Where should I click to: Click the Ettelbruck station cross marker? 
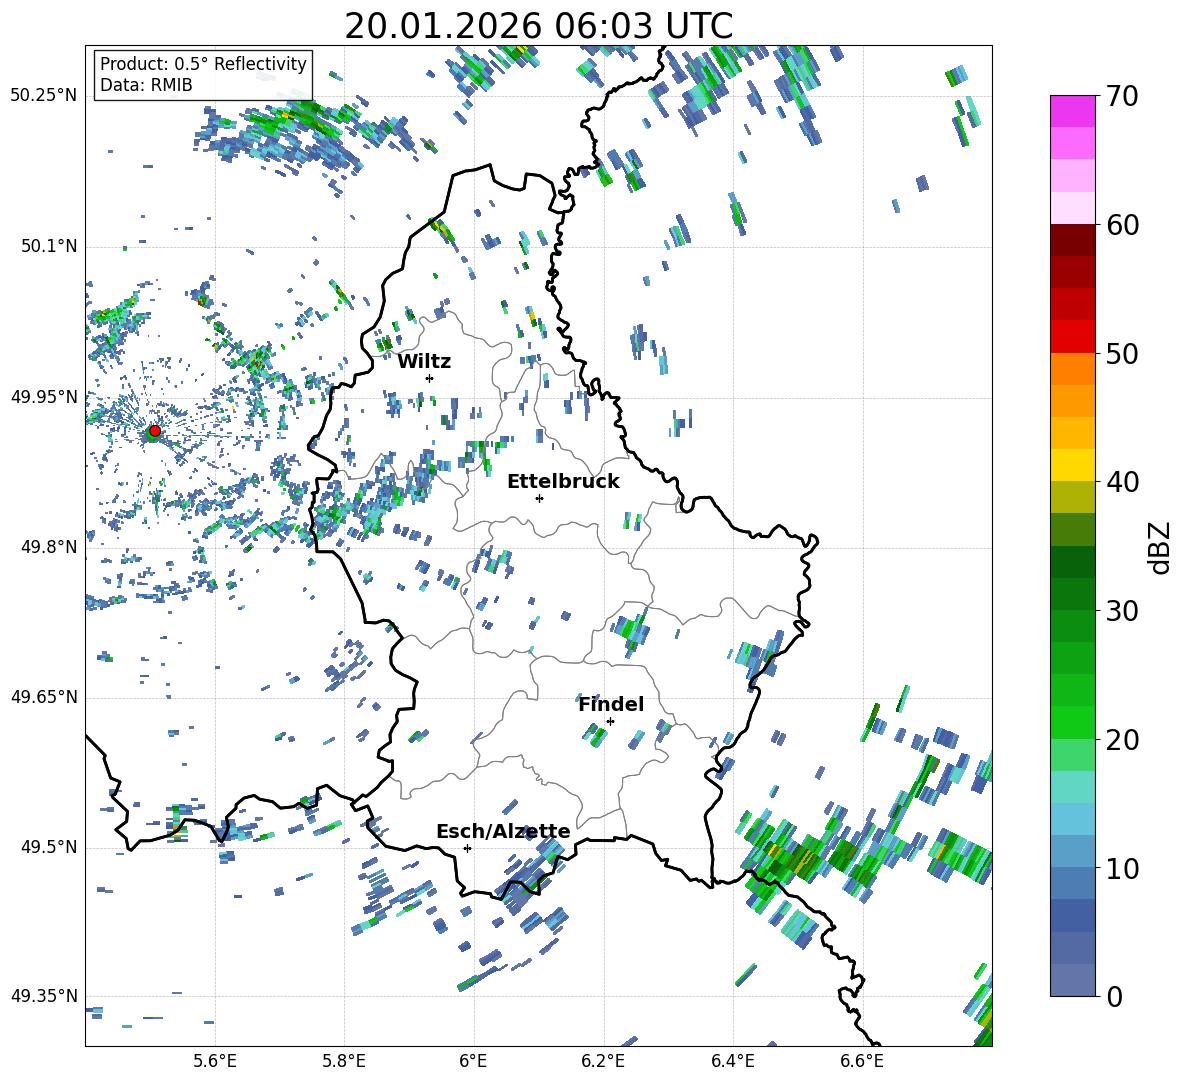[x=539, y=498]
